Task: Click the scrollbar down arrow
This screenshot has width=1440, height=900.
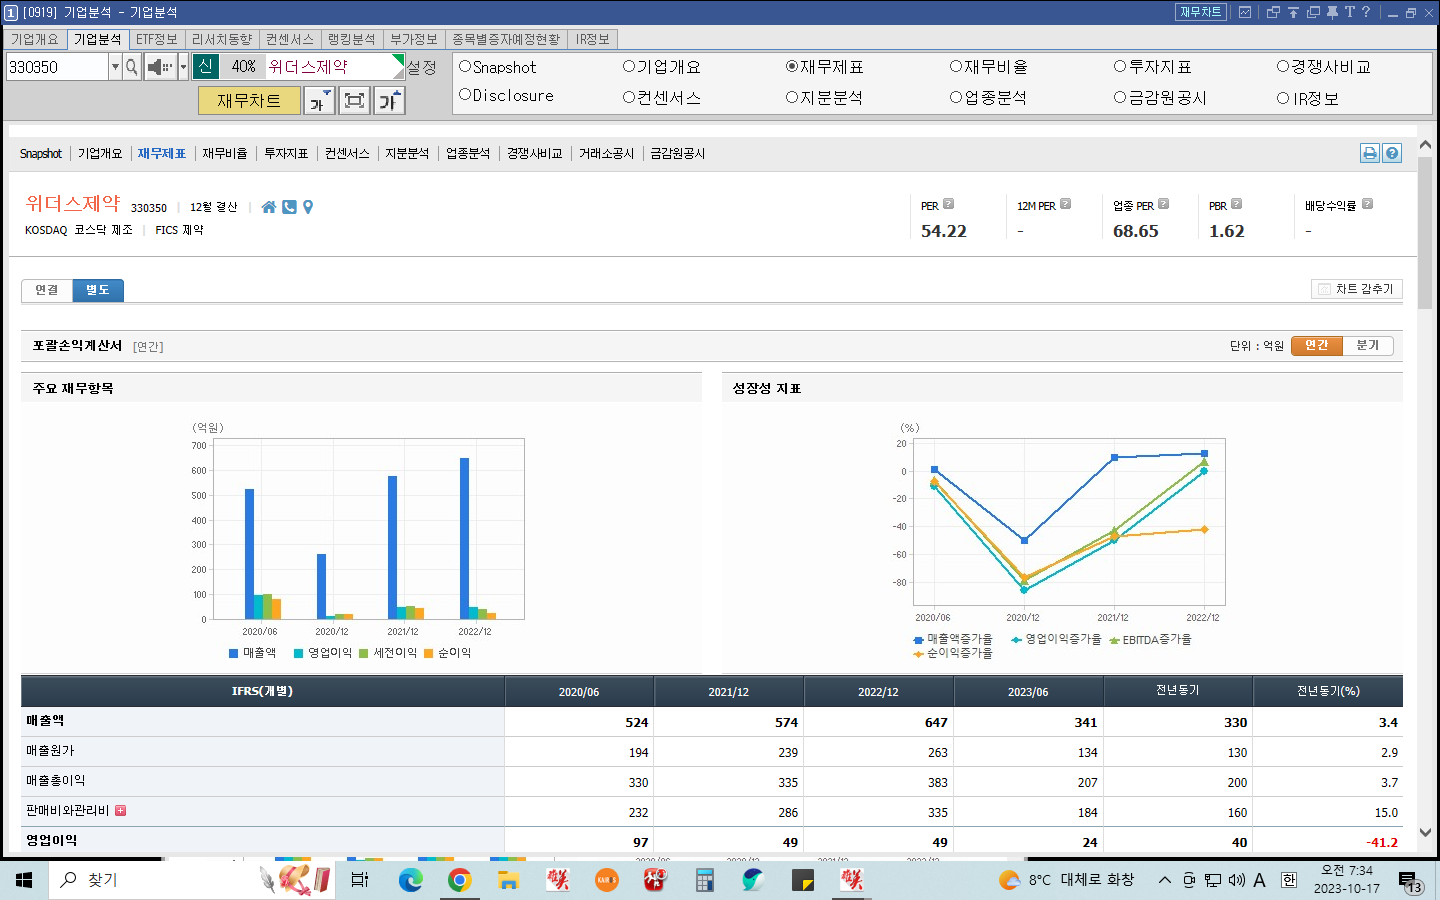Action: pos(1425,832)
